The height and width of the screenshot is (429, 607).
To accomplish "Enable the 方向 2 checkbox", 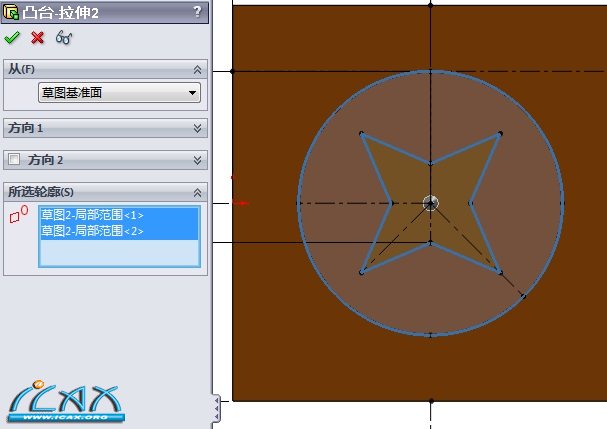I will pyautogui.click(x=14, y=159).
